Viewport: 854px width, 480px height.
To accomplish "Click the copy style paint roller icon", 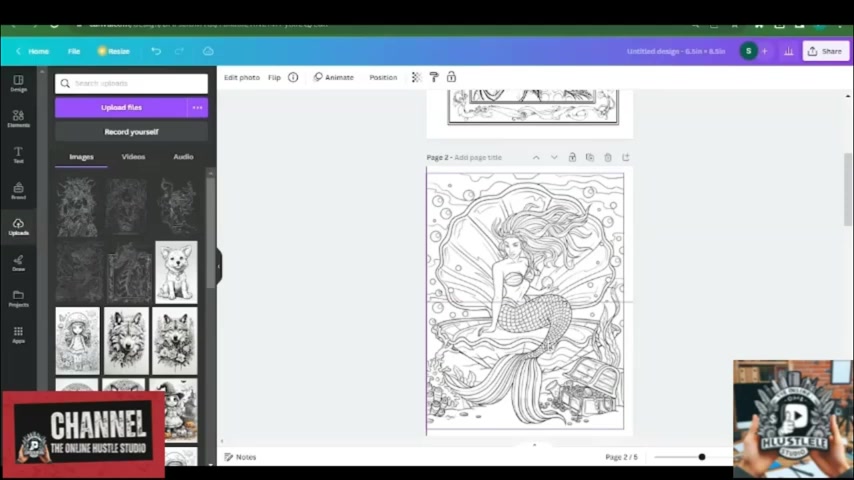I will pos(434,77).
